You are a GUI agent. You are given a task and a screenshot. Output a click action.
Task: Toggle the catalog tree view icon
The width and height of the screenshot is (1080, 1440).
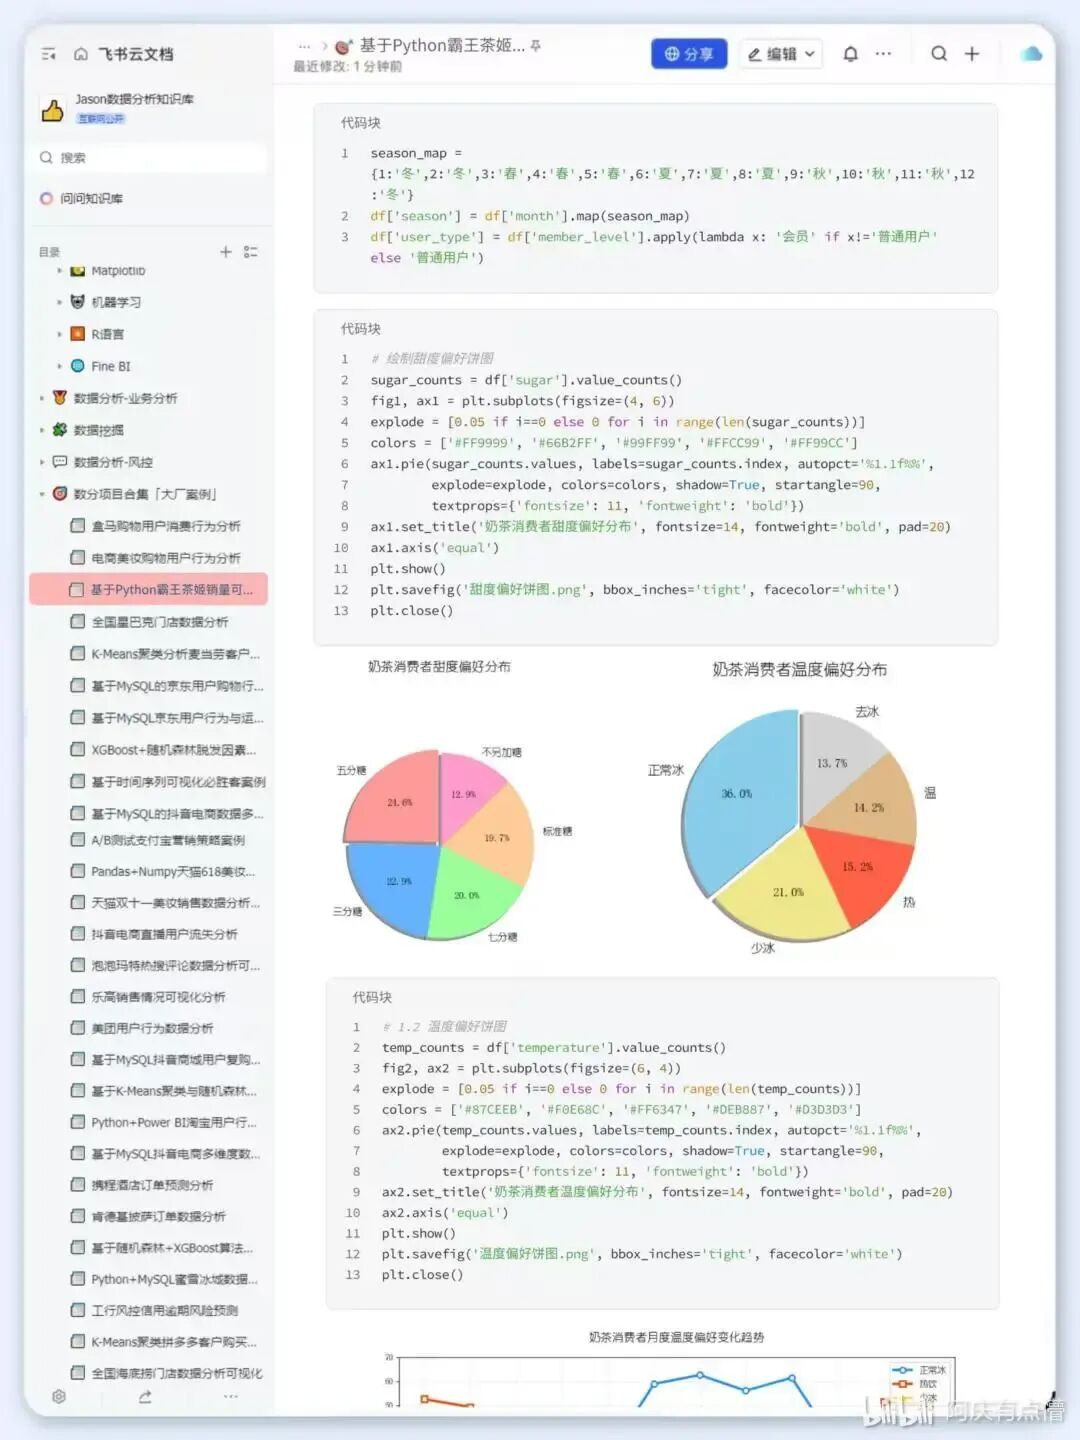(251, 252)
